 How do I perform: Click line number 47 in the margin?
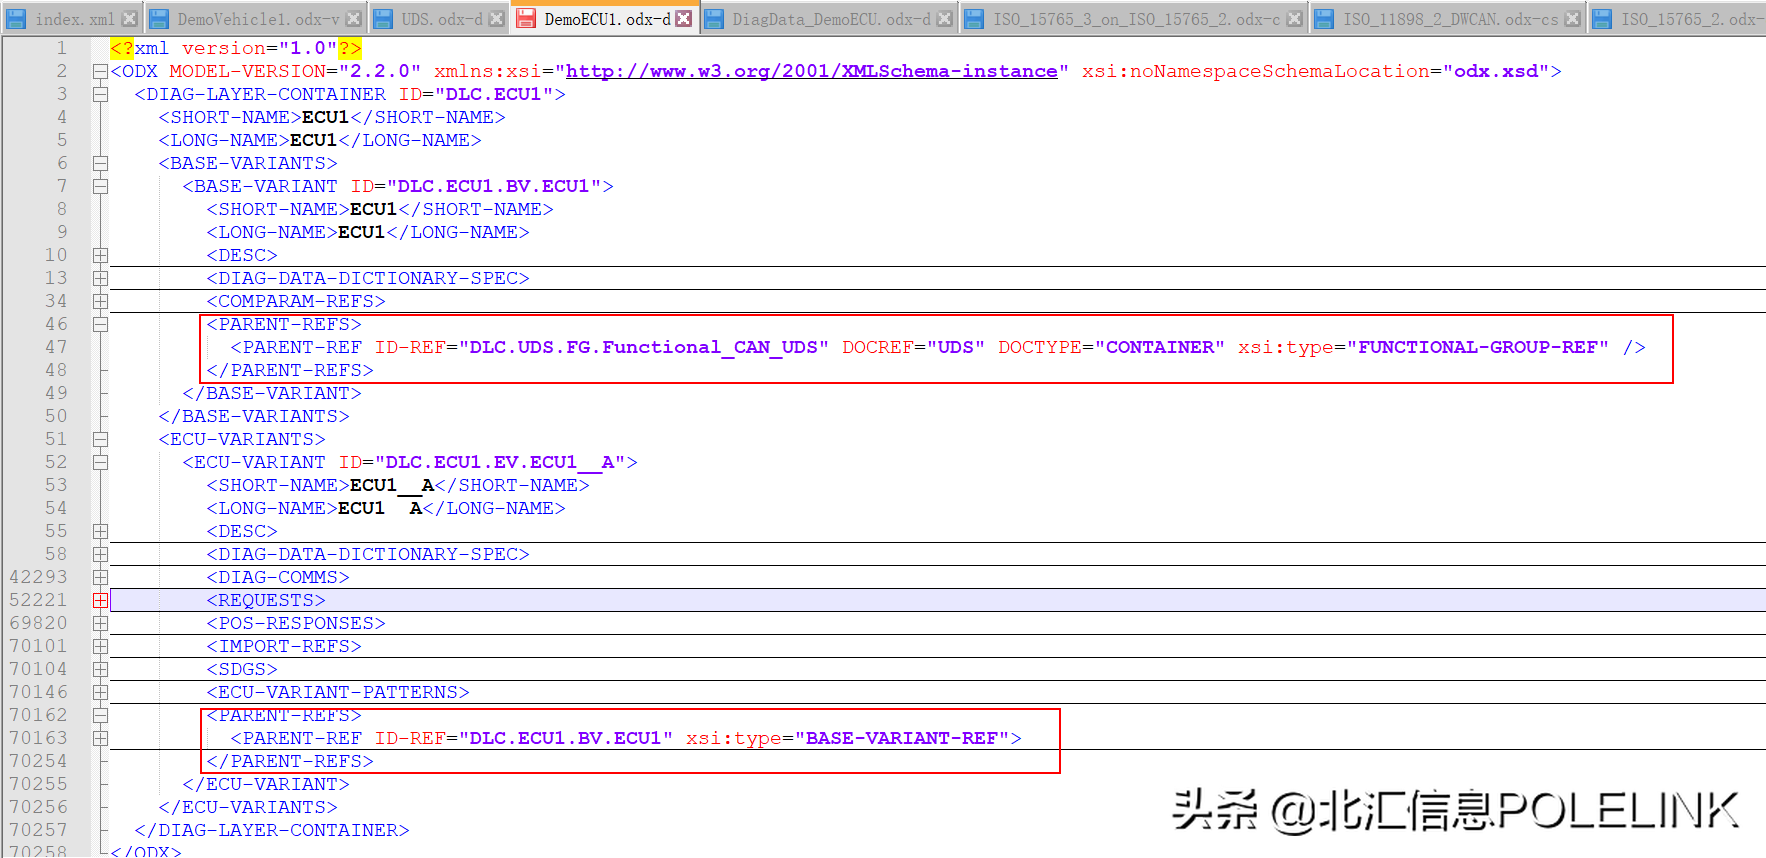point(56,347)
